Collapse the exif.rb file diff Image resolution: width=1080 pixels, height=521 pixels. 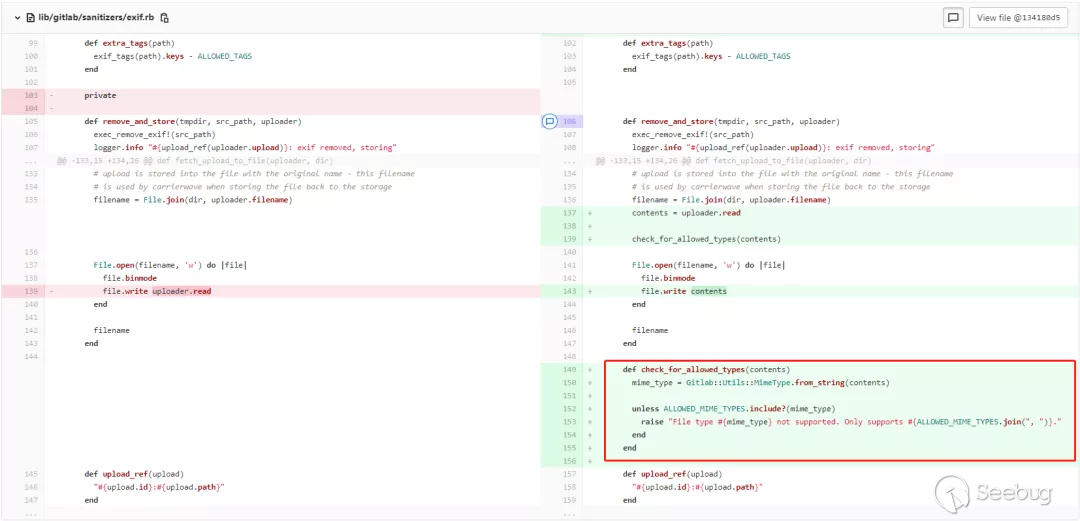click(x=17, y=18)
